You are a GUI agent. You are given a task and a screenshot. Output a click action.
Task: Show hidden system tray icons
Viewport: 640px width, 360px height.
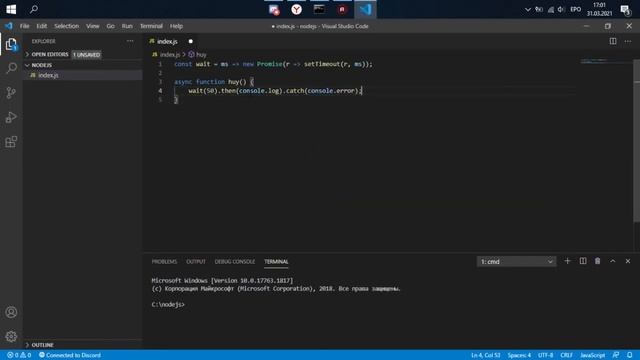click(x=527, y=9)
